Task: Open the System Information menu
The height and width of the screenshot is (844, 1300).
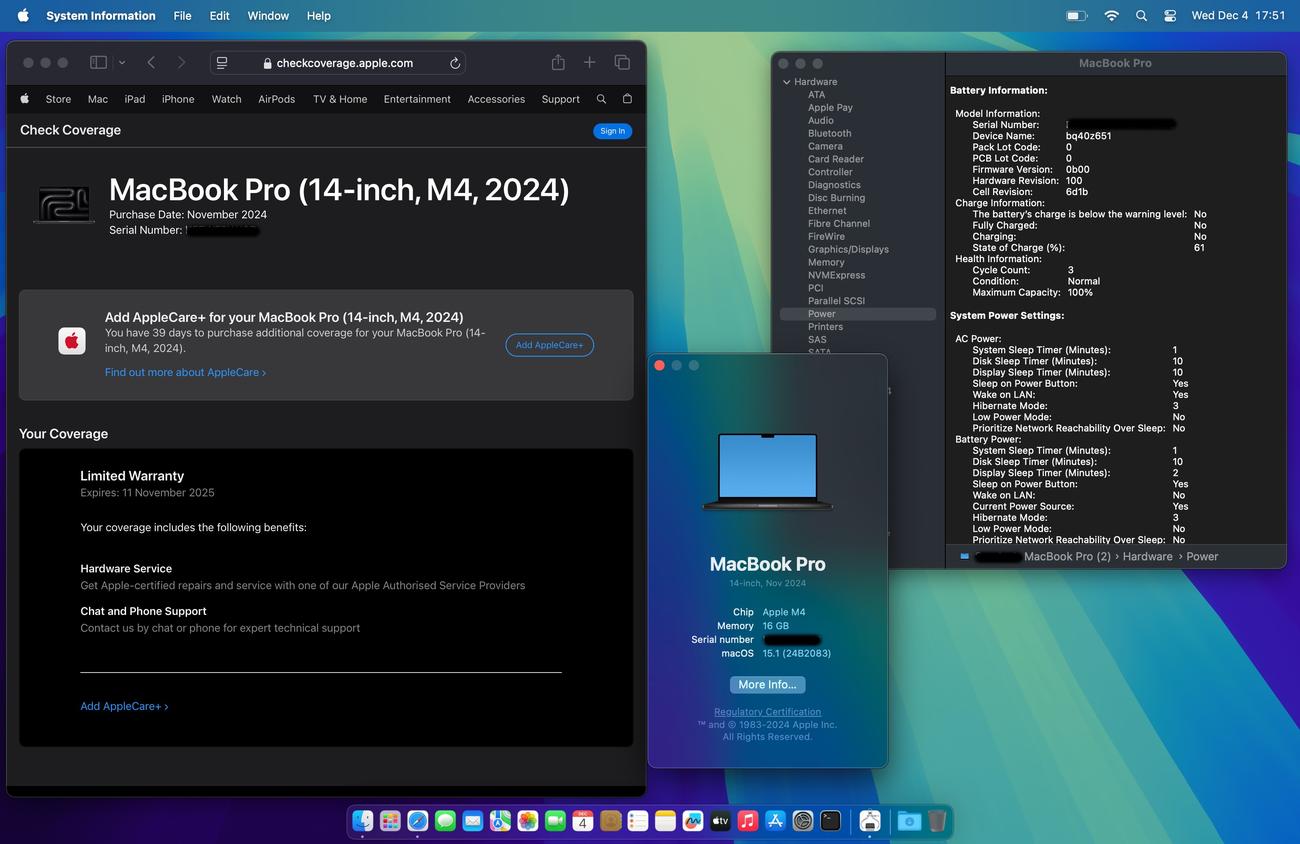Action: tap(101, 16)
